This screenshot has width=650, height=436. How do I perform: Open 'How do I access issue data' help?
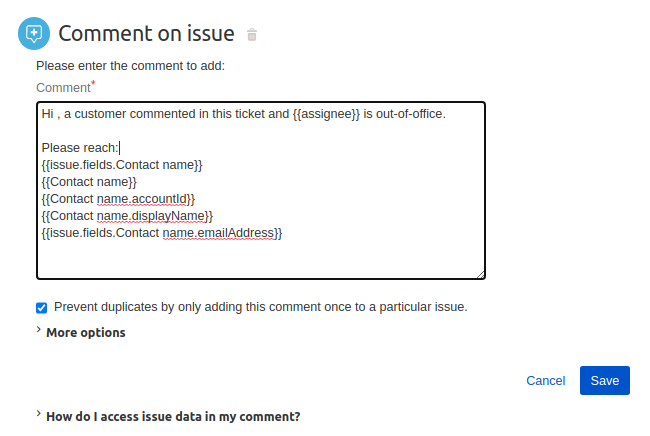[173, 417]
